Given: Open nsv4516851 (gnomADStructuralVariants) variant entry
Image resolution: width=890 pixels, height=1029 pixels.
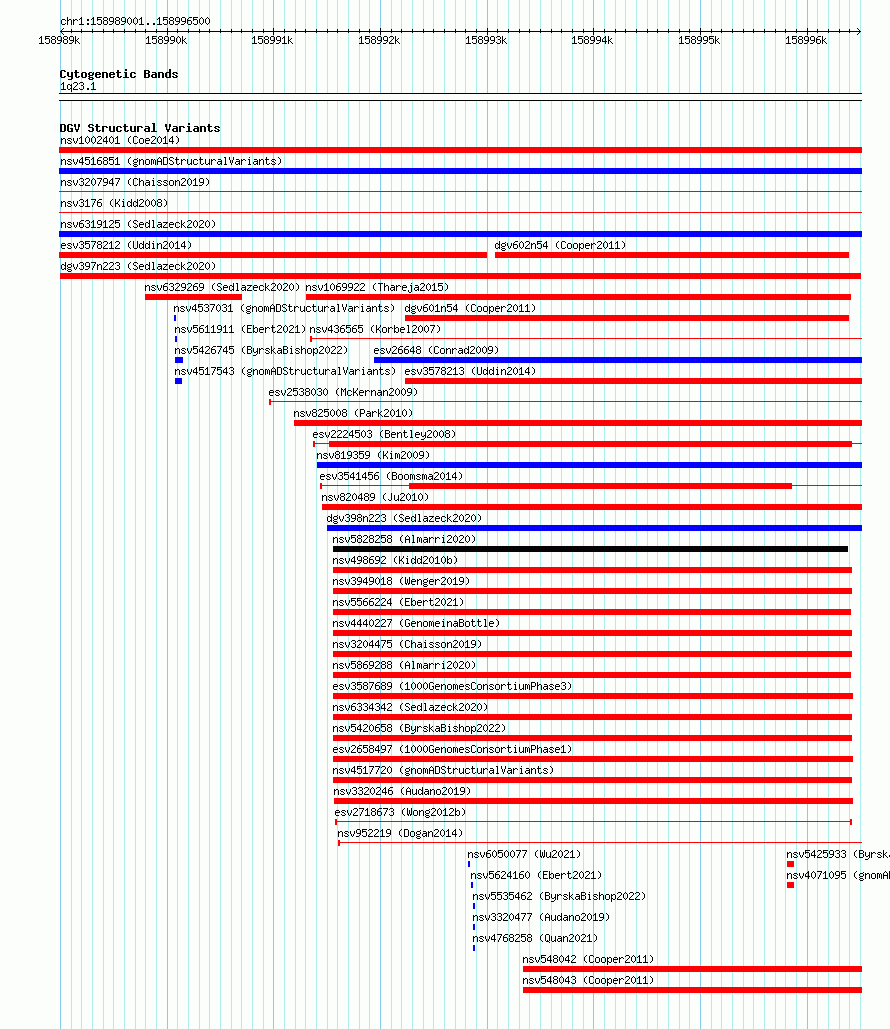Looking at the screenshot, I should (171, 161).
